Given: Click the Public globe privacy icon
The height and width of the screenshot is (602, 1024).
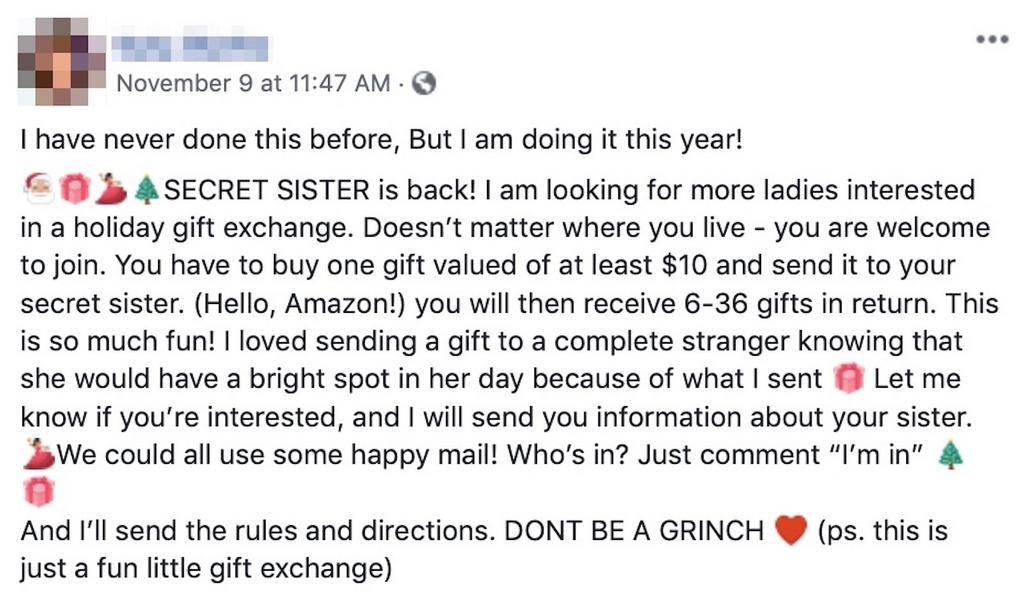Looking at the screenshot, I should (424, 83).
